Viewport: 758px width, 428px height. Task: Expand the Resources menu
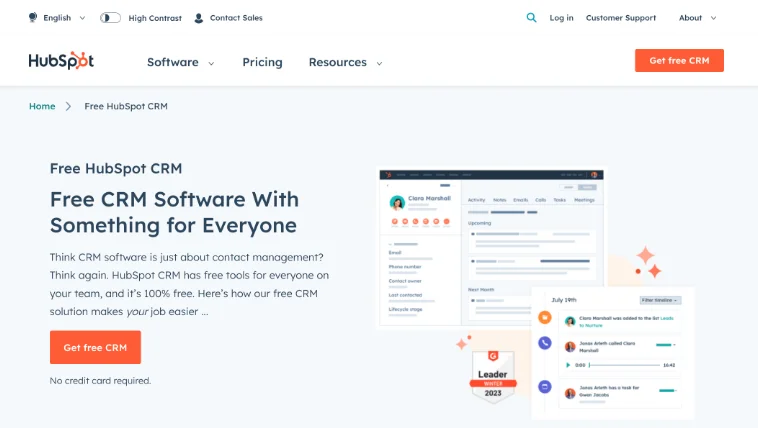click(346, 62)
